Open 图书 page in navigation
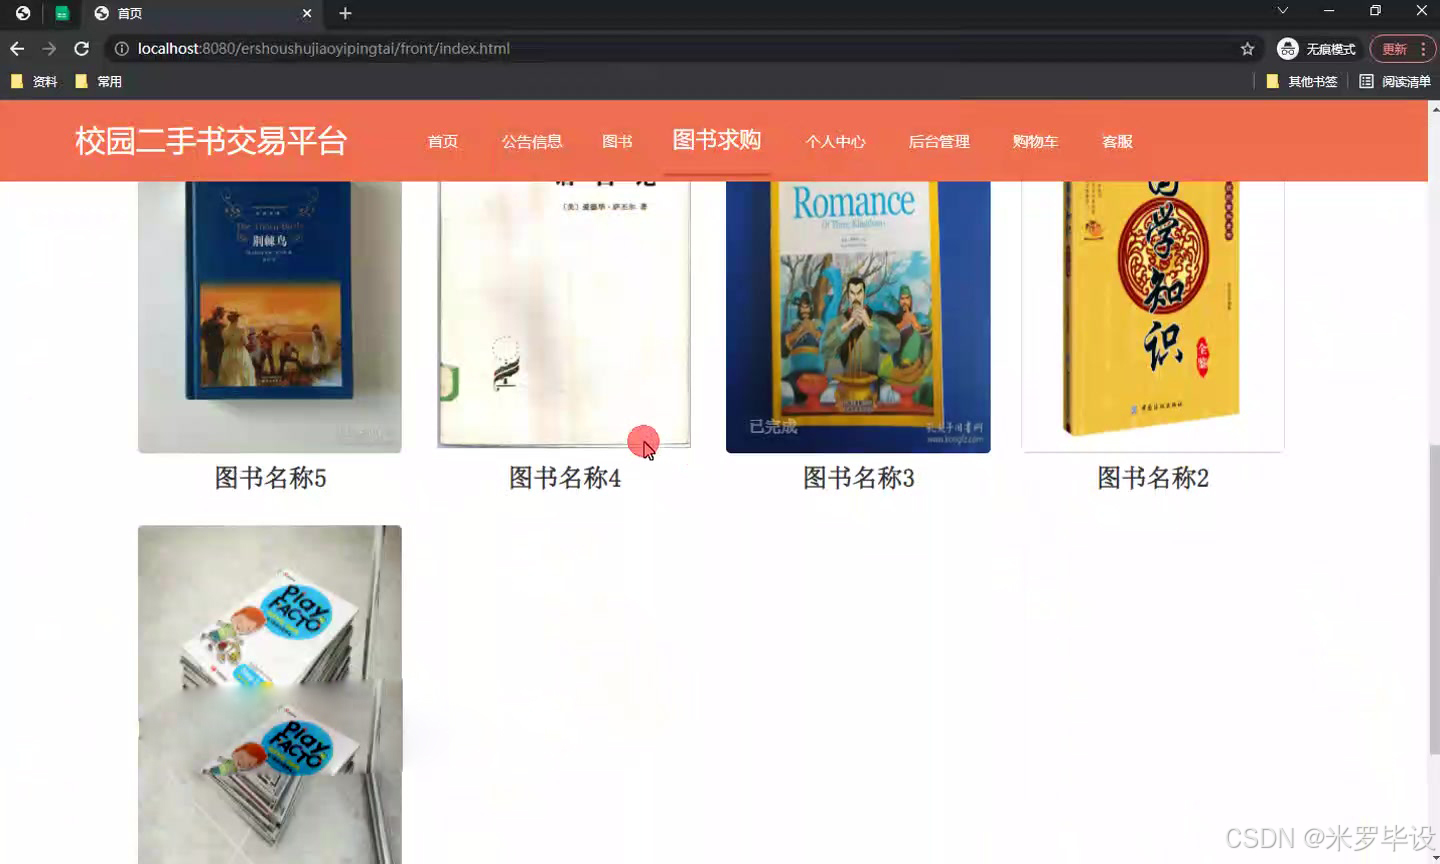Image resolution: width=1440 pixels, height=864 pixels. [x=617, y=141]
